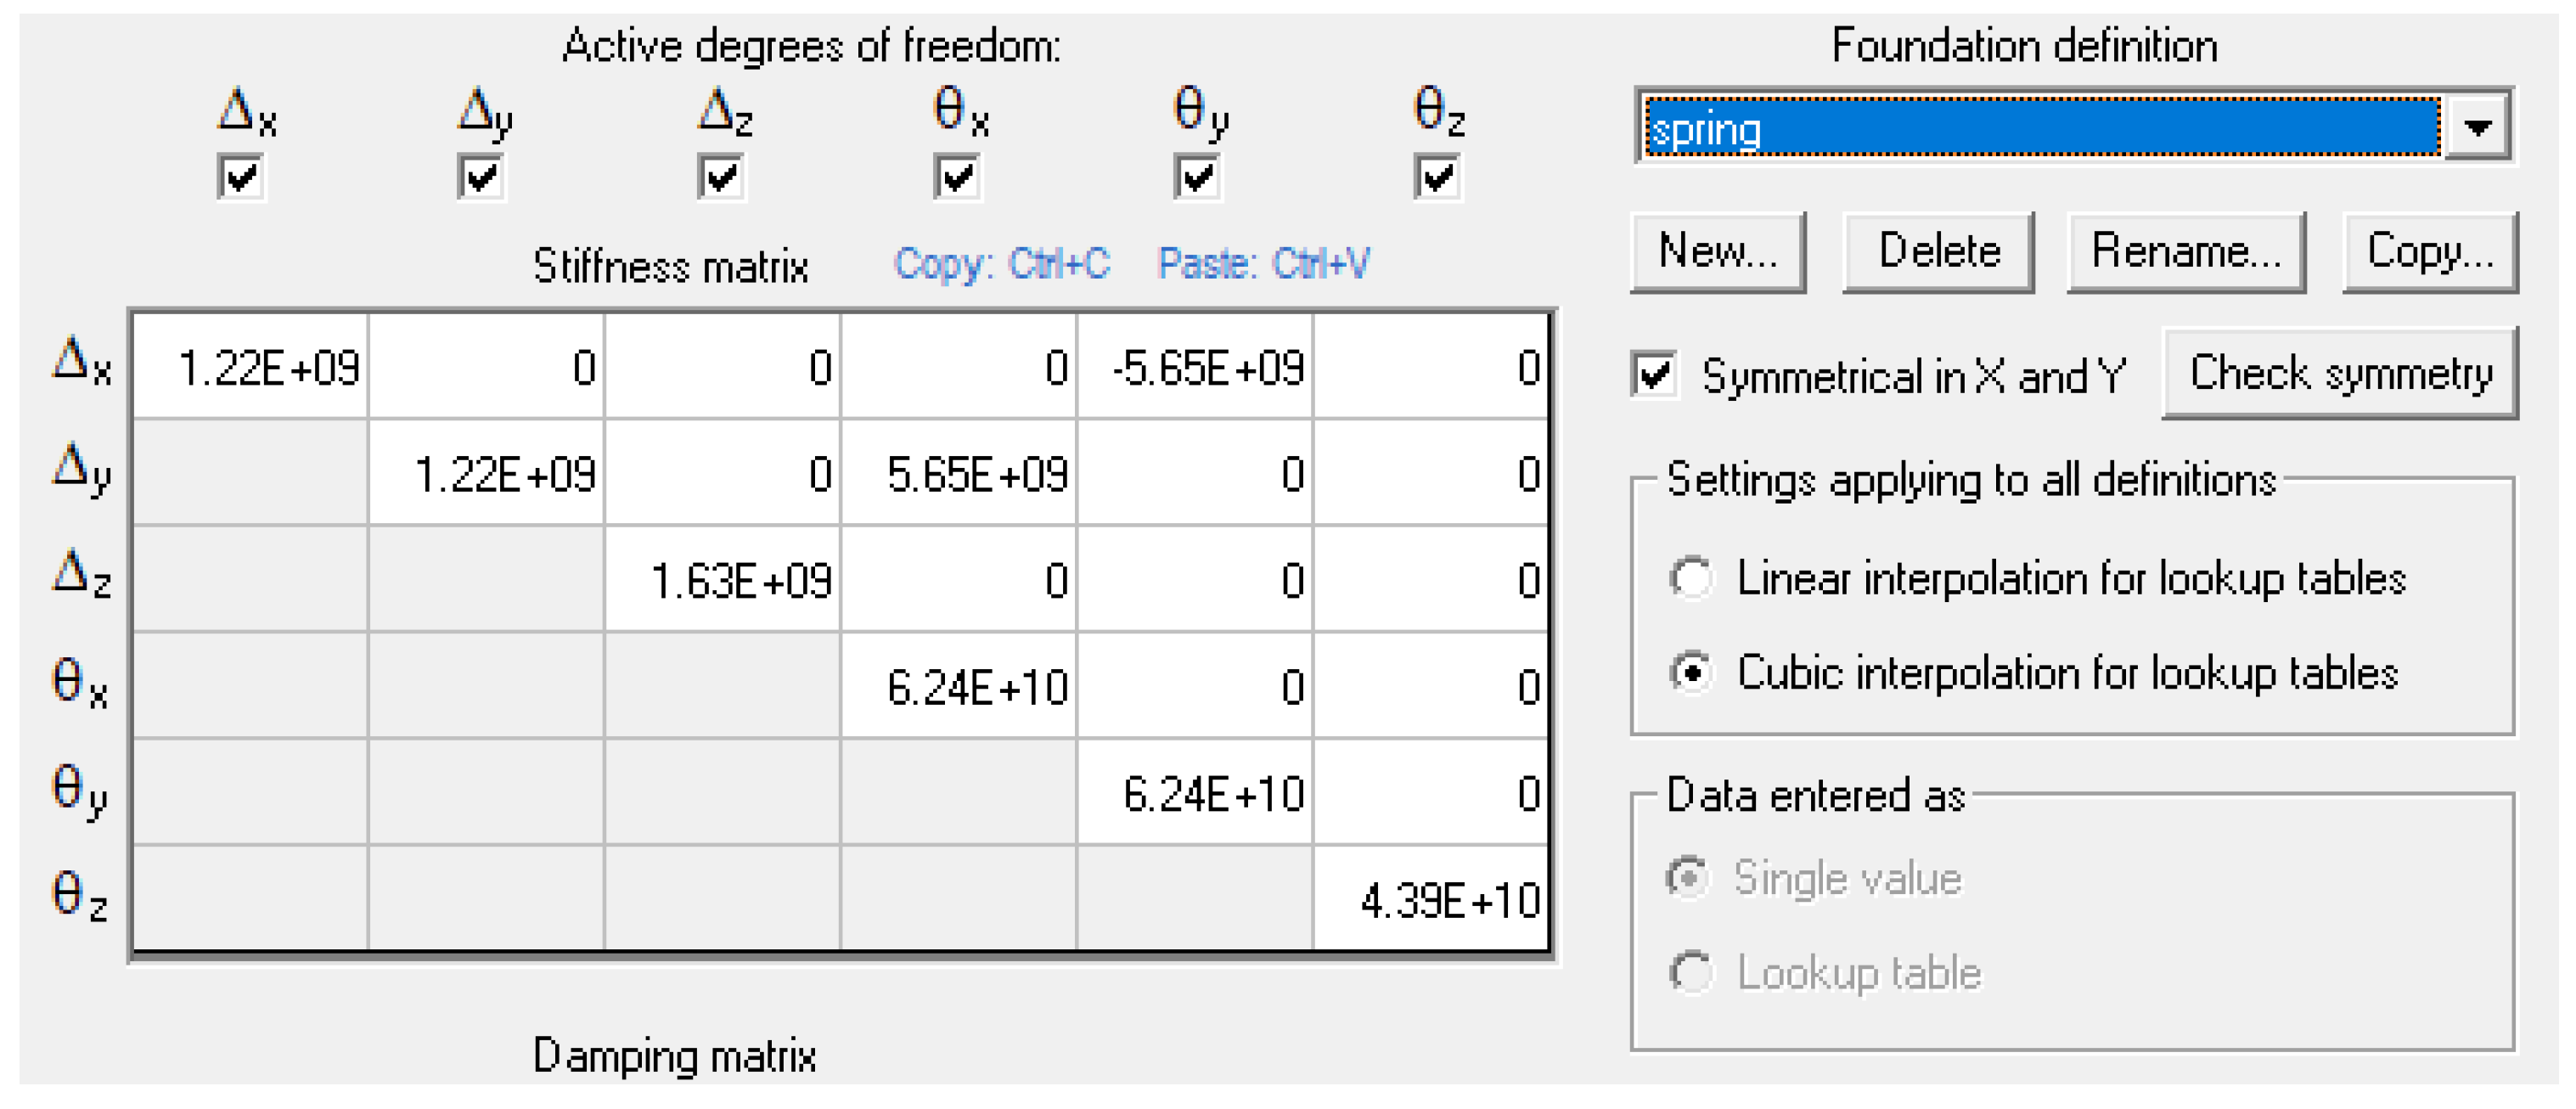The width and height of the screenshot is (2576, 1109).
Task: Select the θz diagonal cell 4.39E+10
Action: [x=1432, y=900]
